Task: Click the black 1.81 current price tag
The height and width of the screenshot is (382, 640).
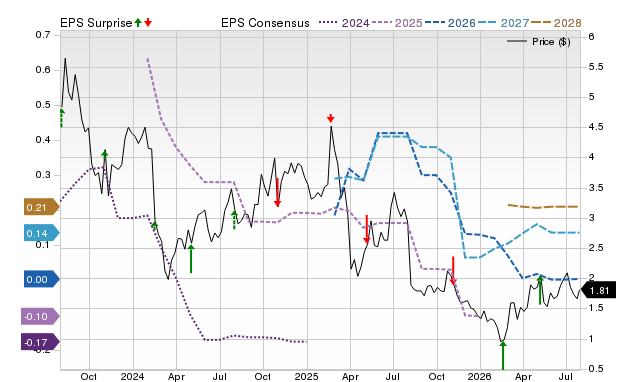Action: (598, 291)
